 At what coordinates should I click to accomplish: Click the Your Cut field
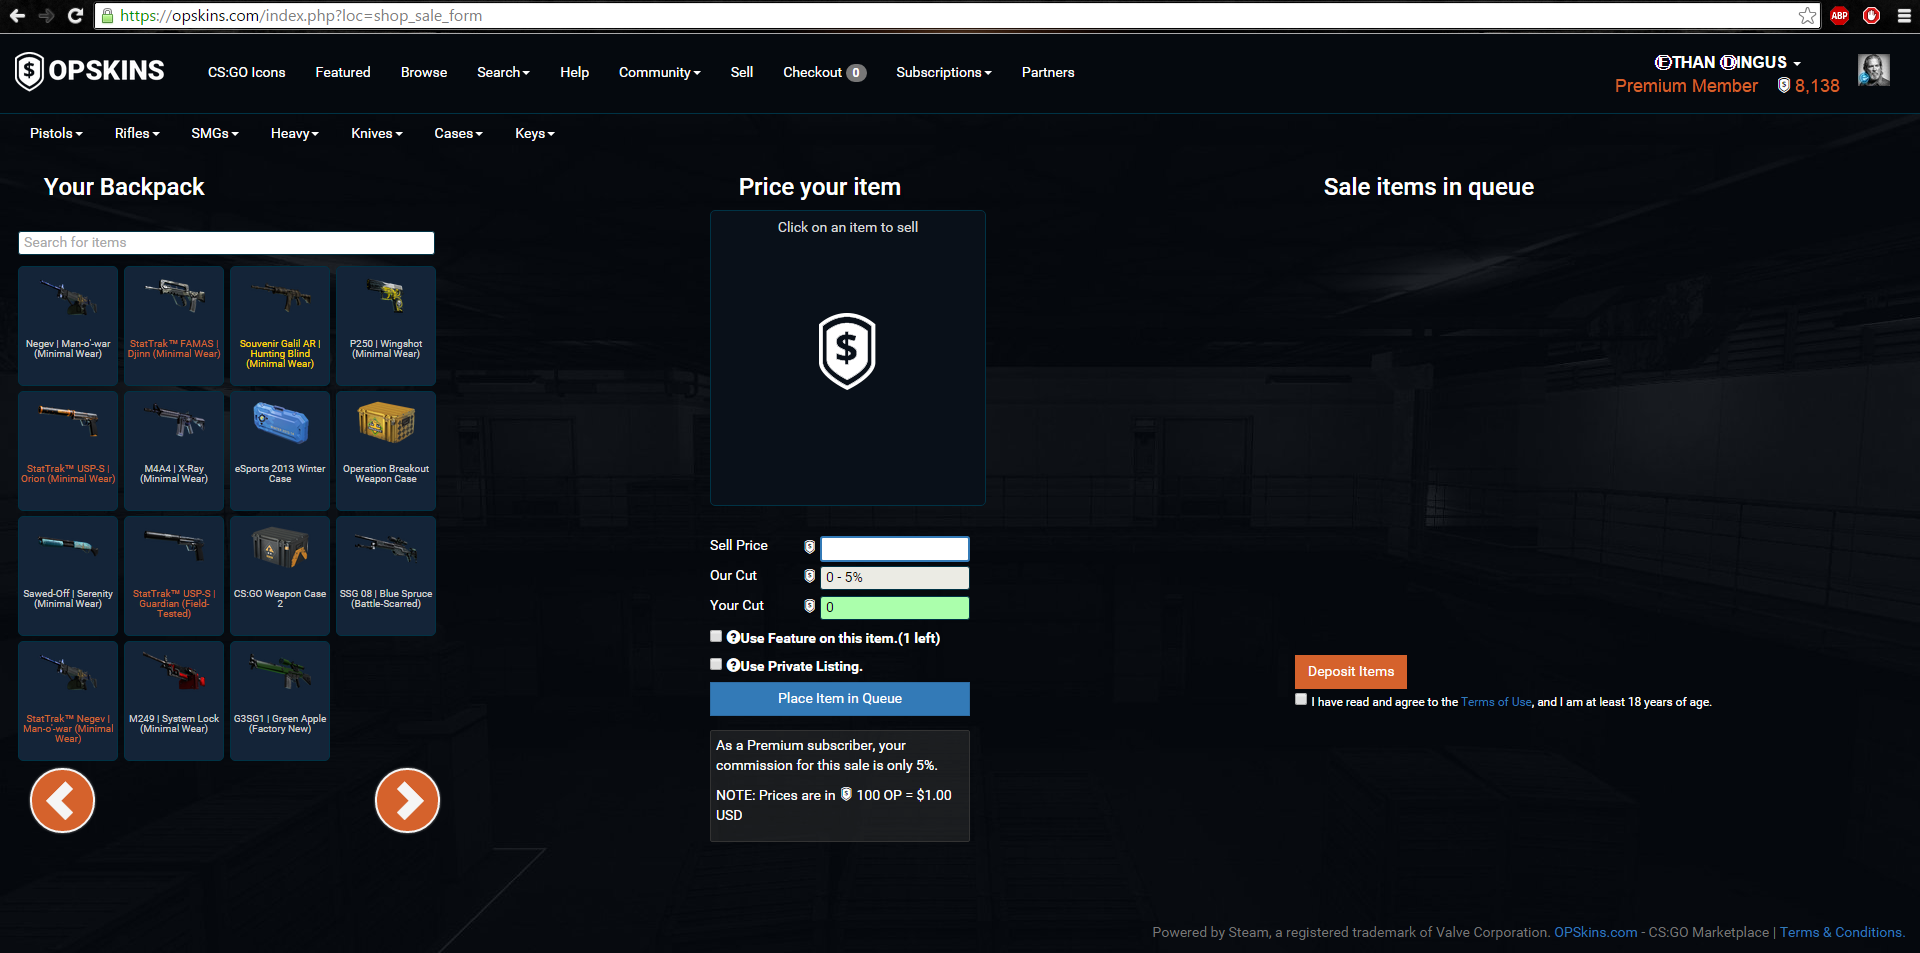(x=895, y=608)
